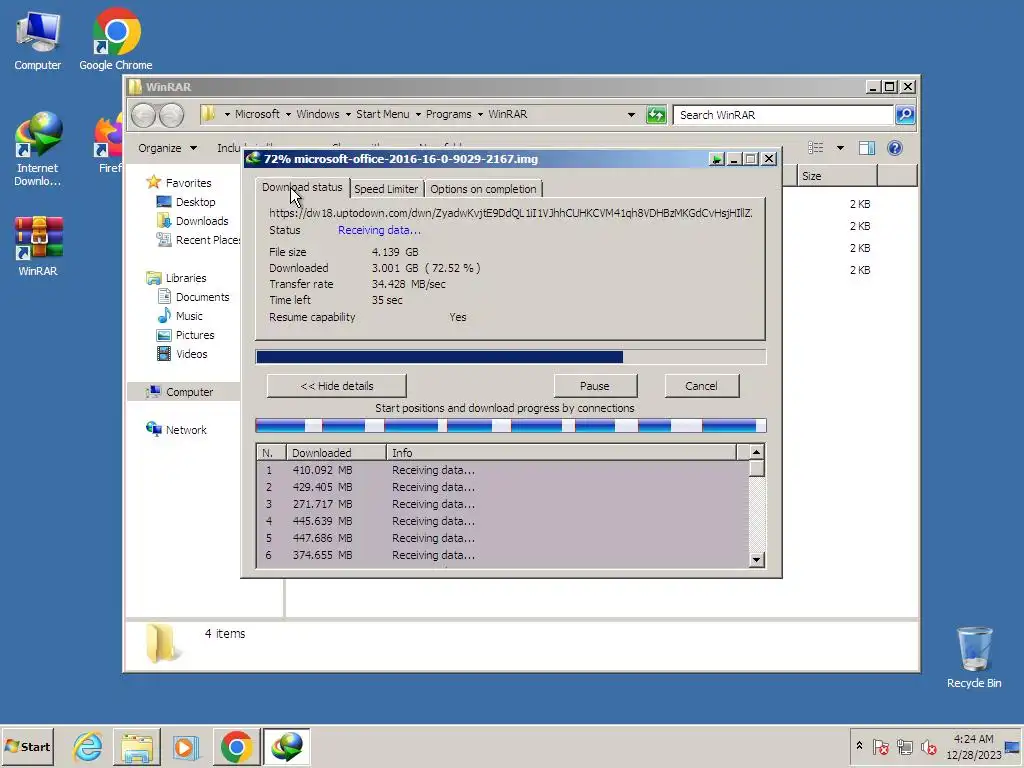1024x768 pixels.
Task: Click the connections progress segments bar
Action: [x=511, y=426]
